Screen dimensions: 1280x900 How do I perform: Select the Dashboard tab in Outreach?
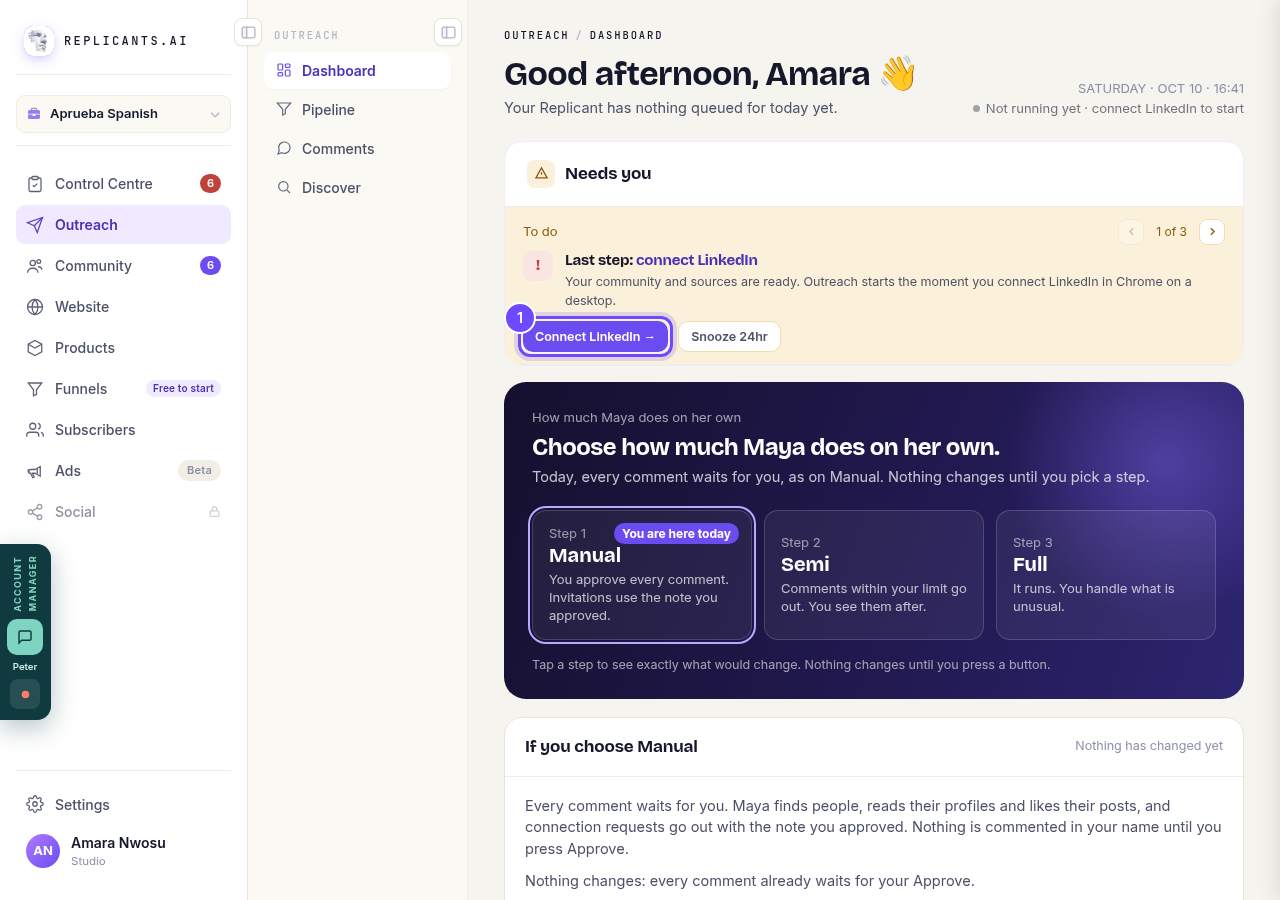coord(357,71)
